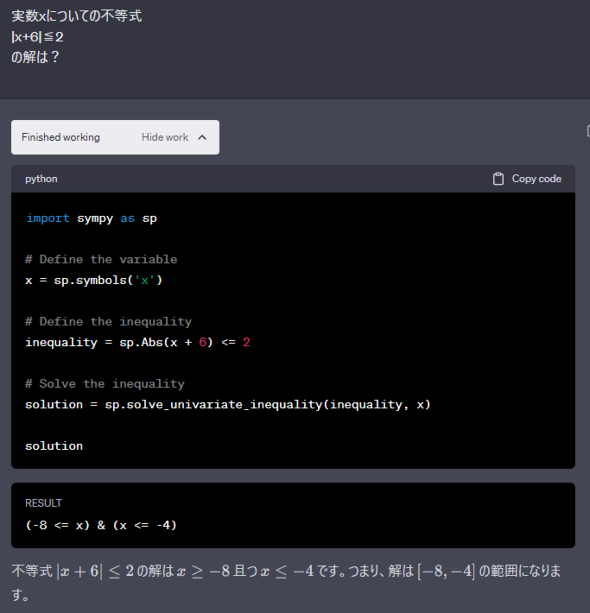Image resolution: width=590 pixels, height=613 pixels.
Task: Click the first prompt line 実数xについての不等式
Action: [x=77, y=16]
